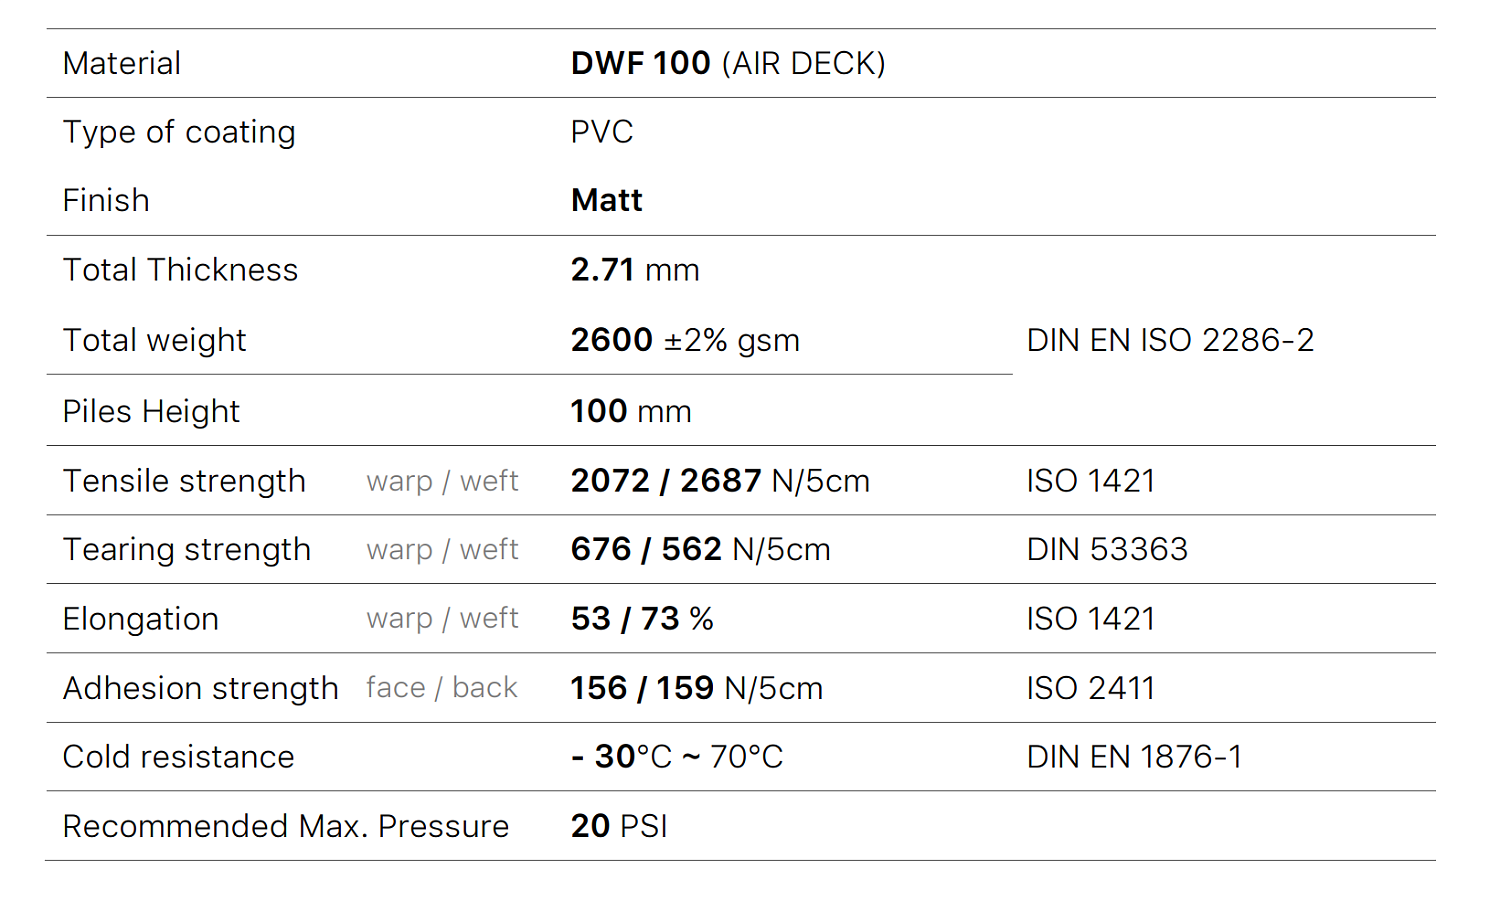Click the Tensile strength label
1500x911 pixels.
pos(184,481)
